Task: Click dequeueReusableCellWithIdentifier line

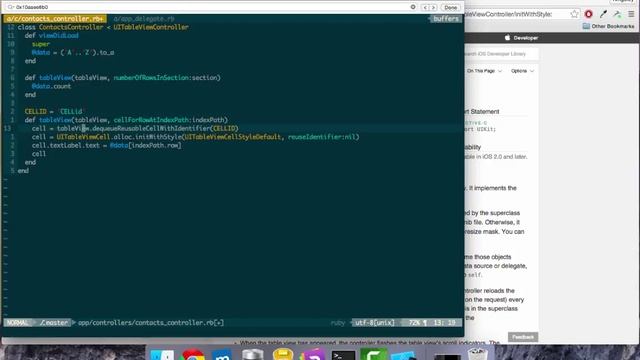Action: point(135,128)
